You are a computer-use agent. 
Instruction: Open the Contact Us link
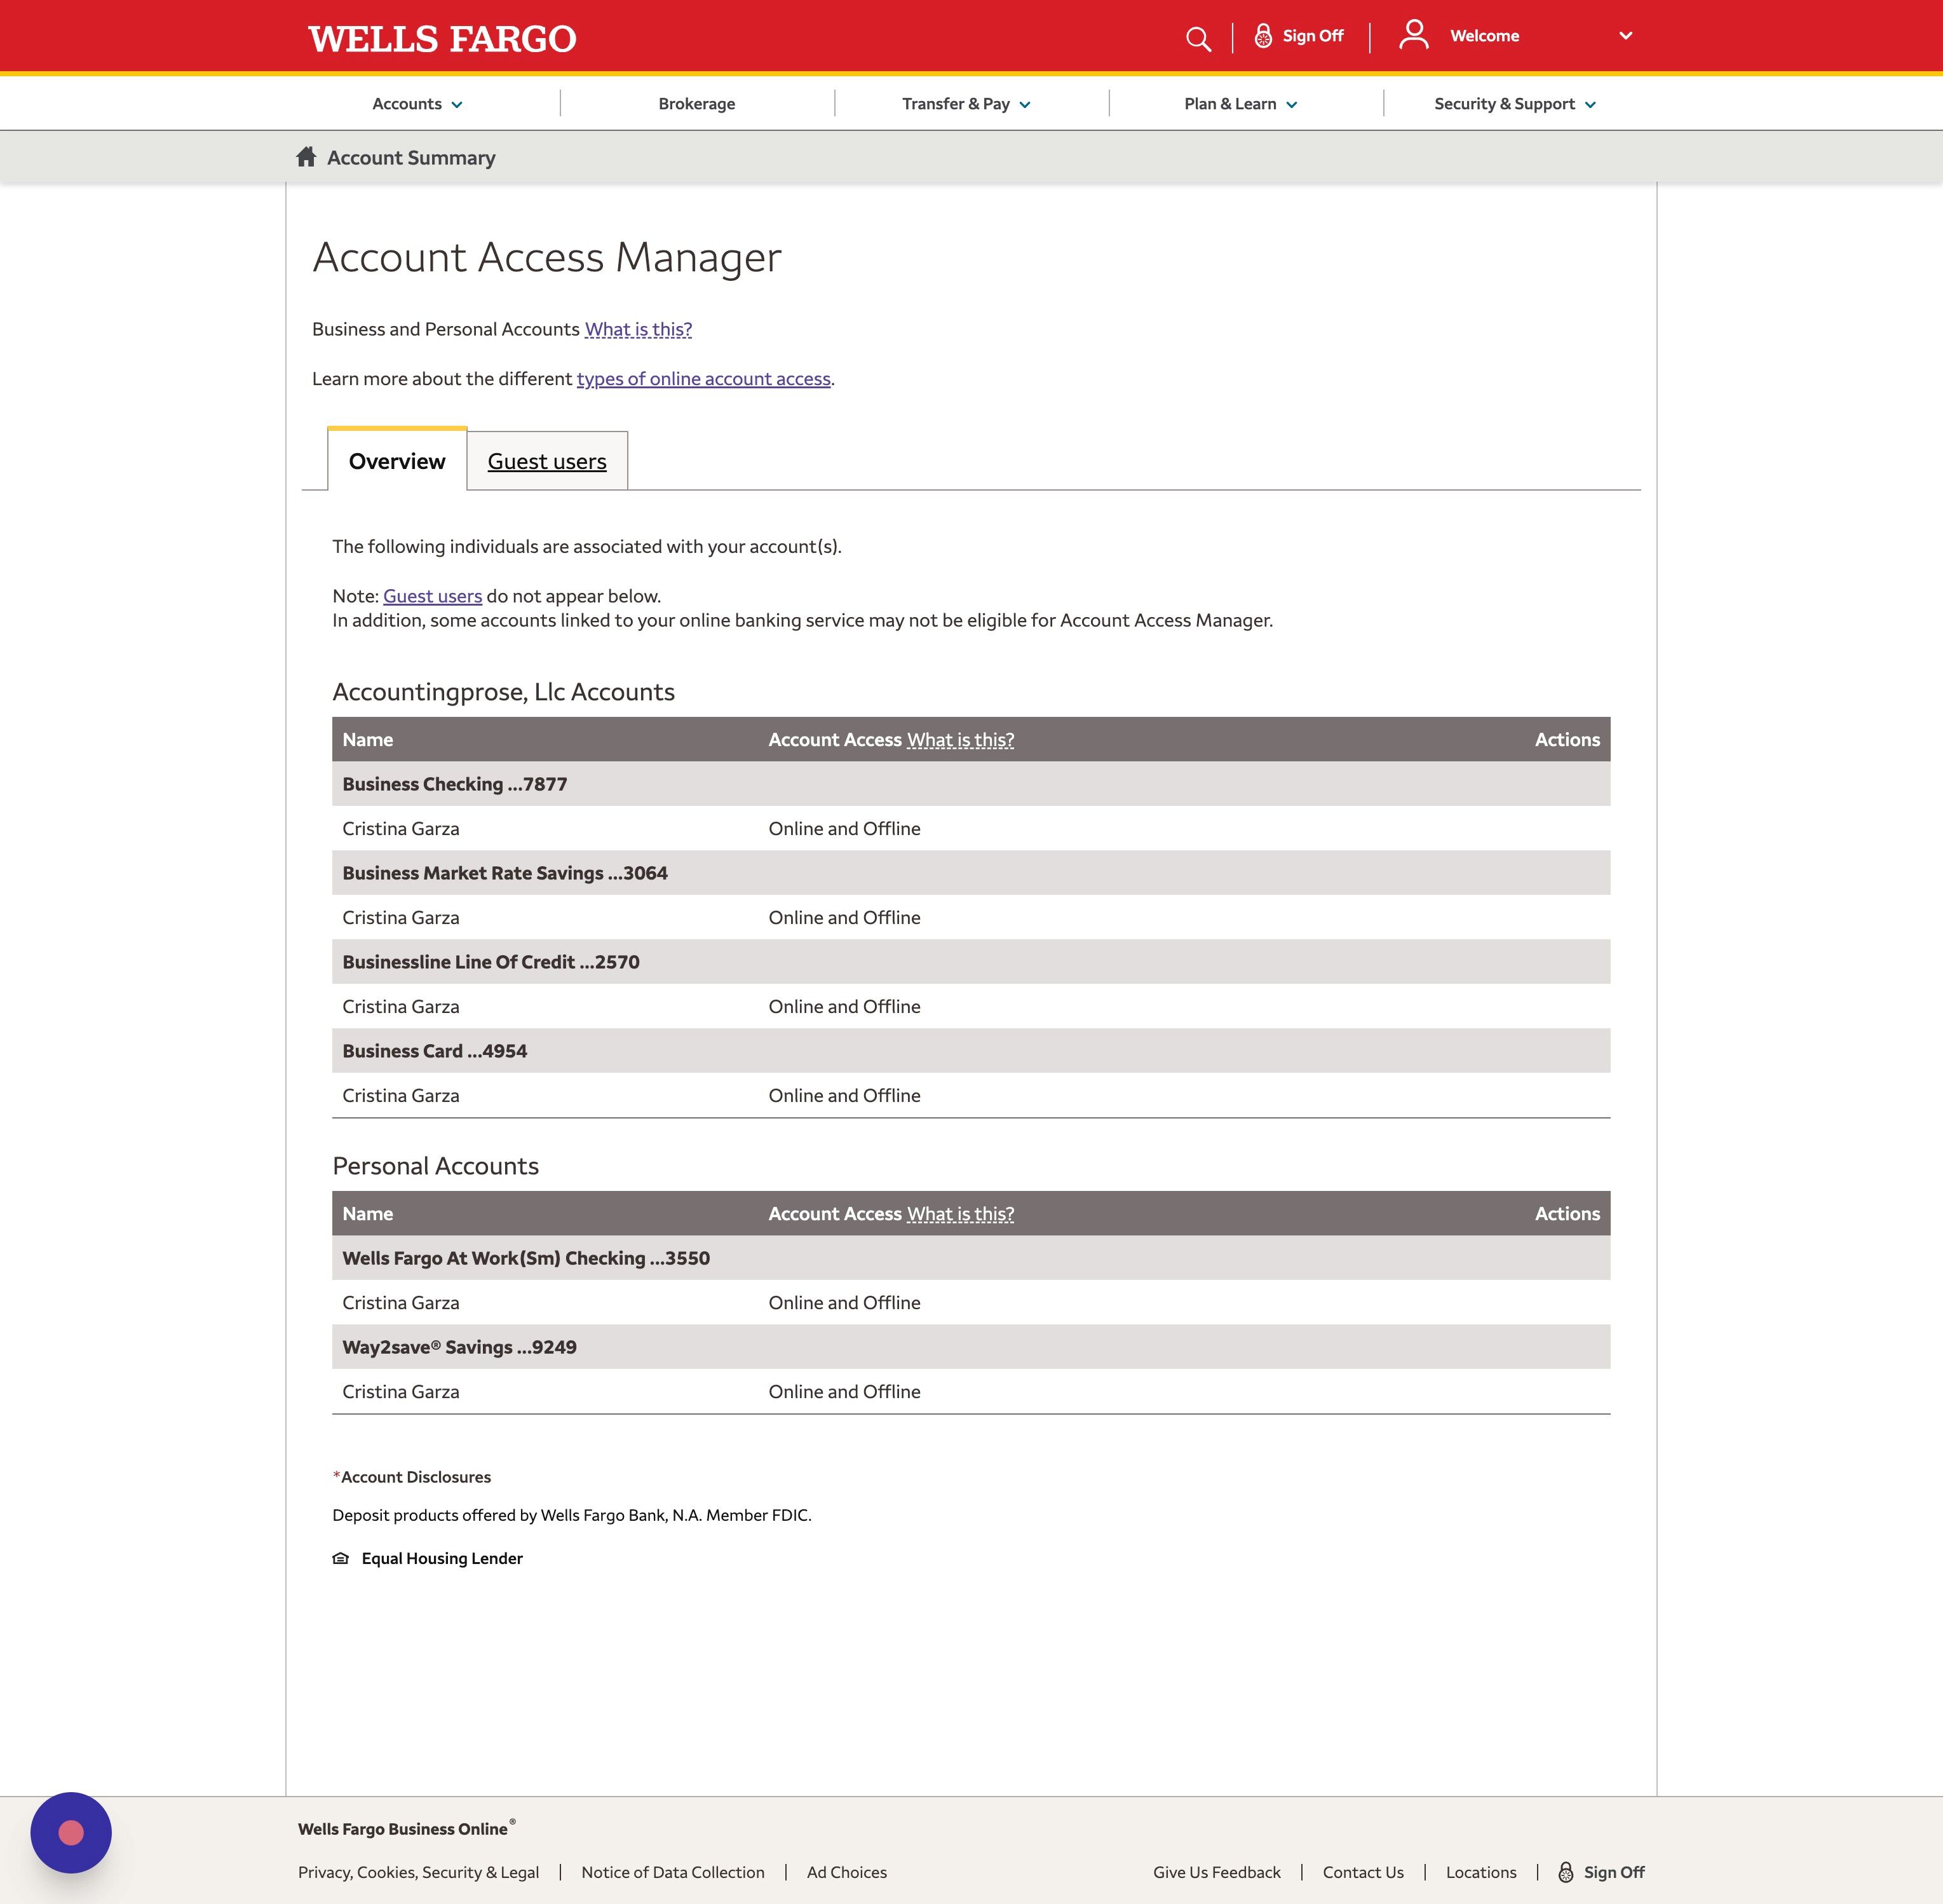pyautogui.click(x=1362, y=1871)
